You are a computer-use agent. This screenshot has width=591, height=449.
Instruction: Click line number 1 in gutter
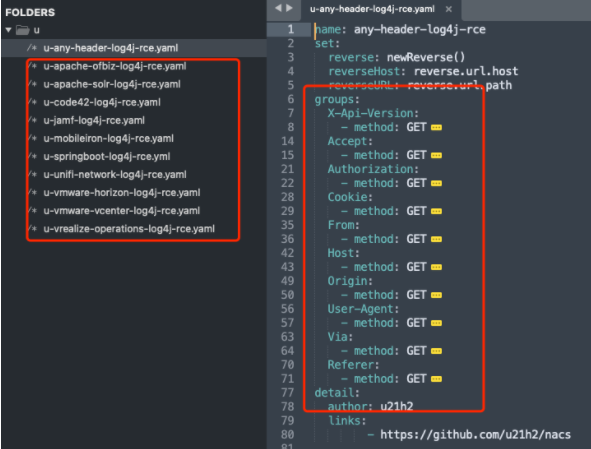coord(290,29)
